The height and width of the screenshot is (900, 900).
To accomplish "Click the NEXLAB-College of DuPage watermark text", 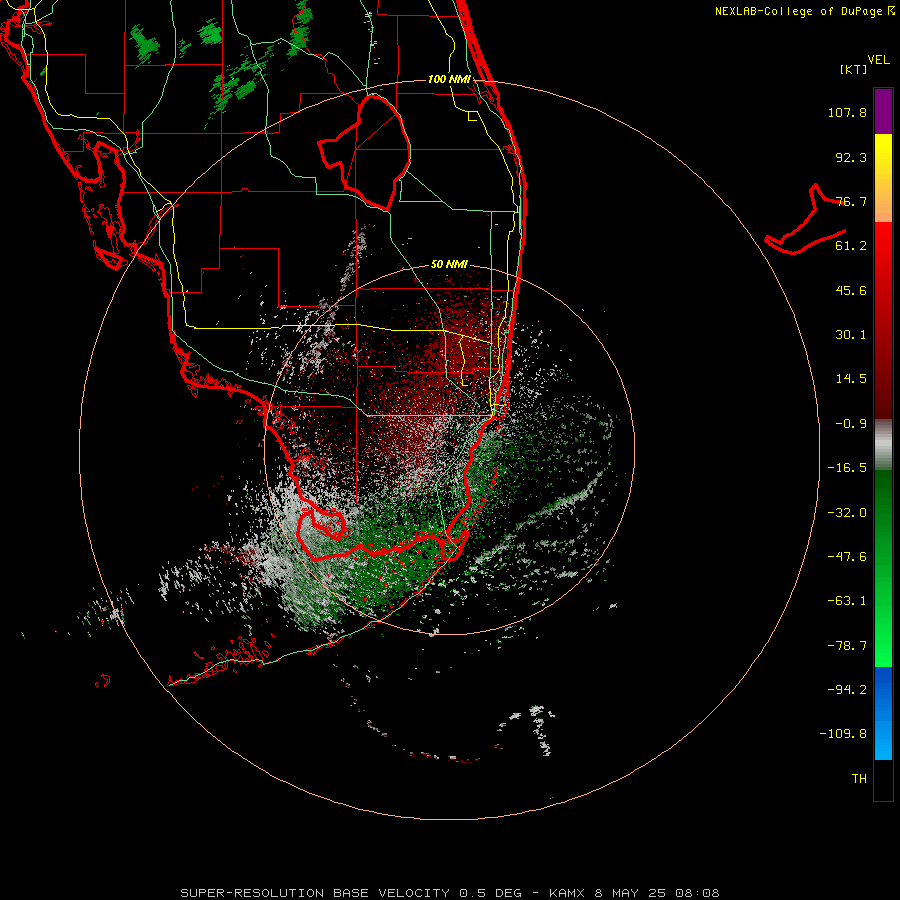I will (804, 11).
